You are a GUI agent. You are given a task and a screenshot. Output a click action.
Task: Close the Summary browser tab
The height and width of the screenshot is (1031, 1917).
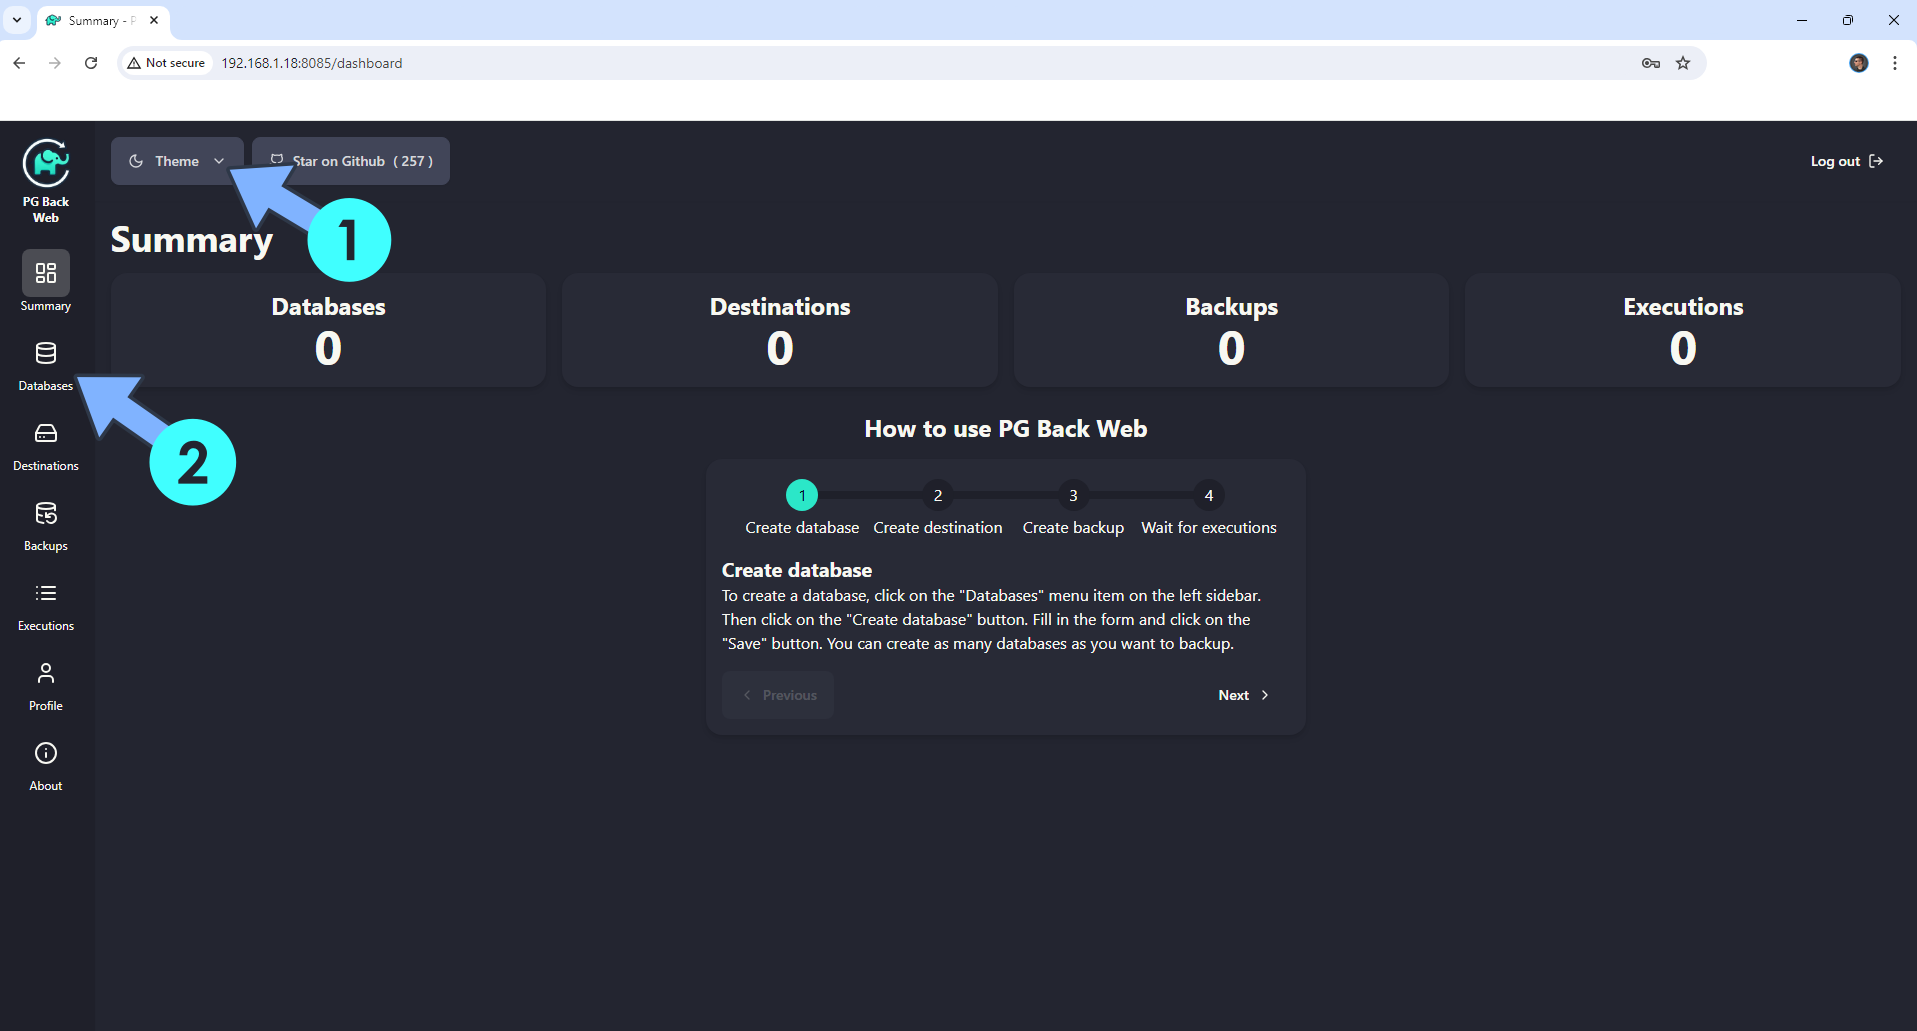154,20
